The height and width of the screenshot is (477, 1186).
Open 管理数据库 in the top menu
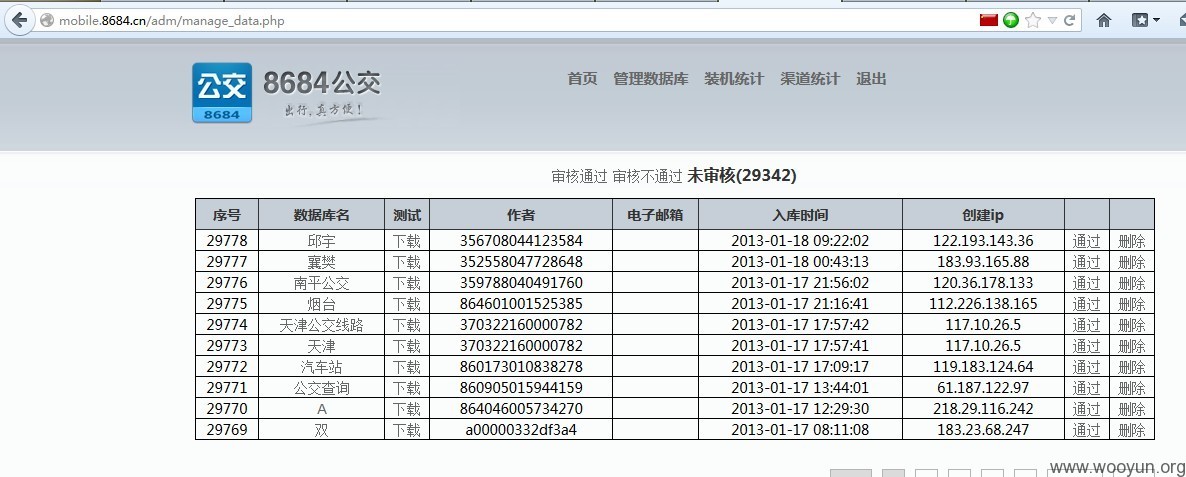[x=650, y=79]
